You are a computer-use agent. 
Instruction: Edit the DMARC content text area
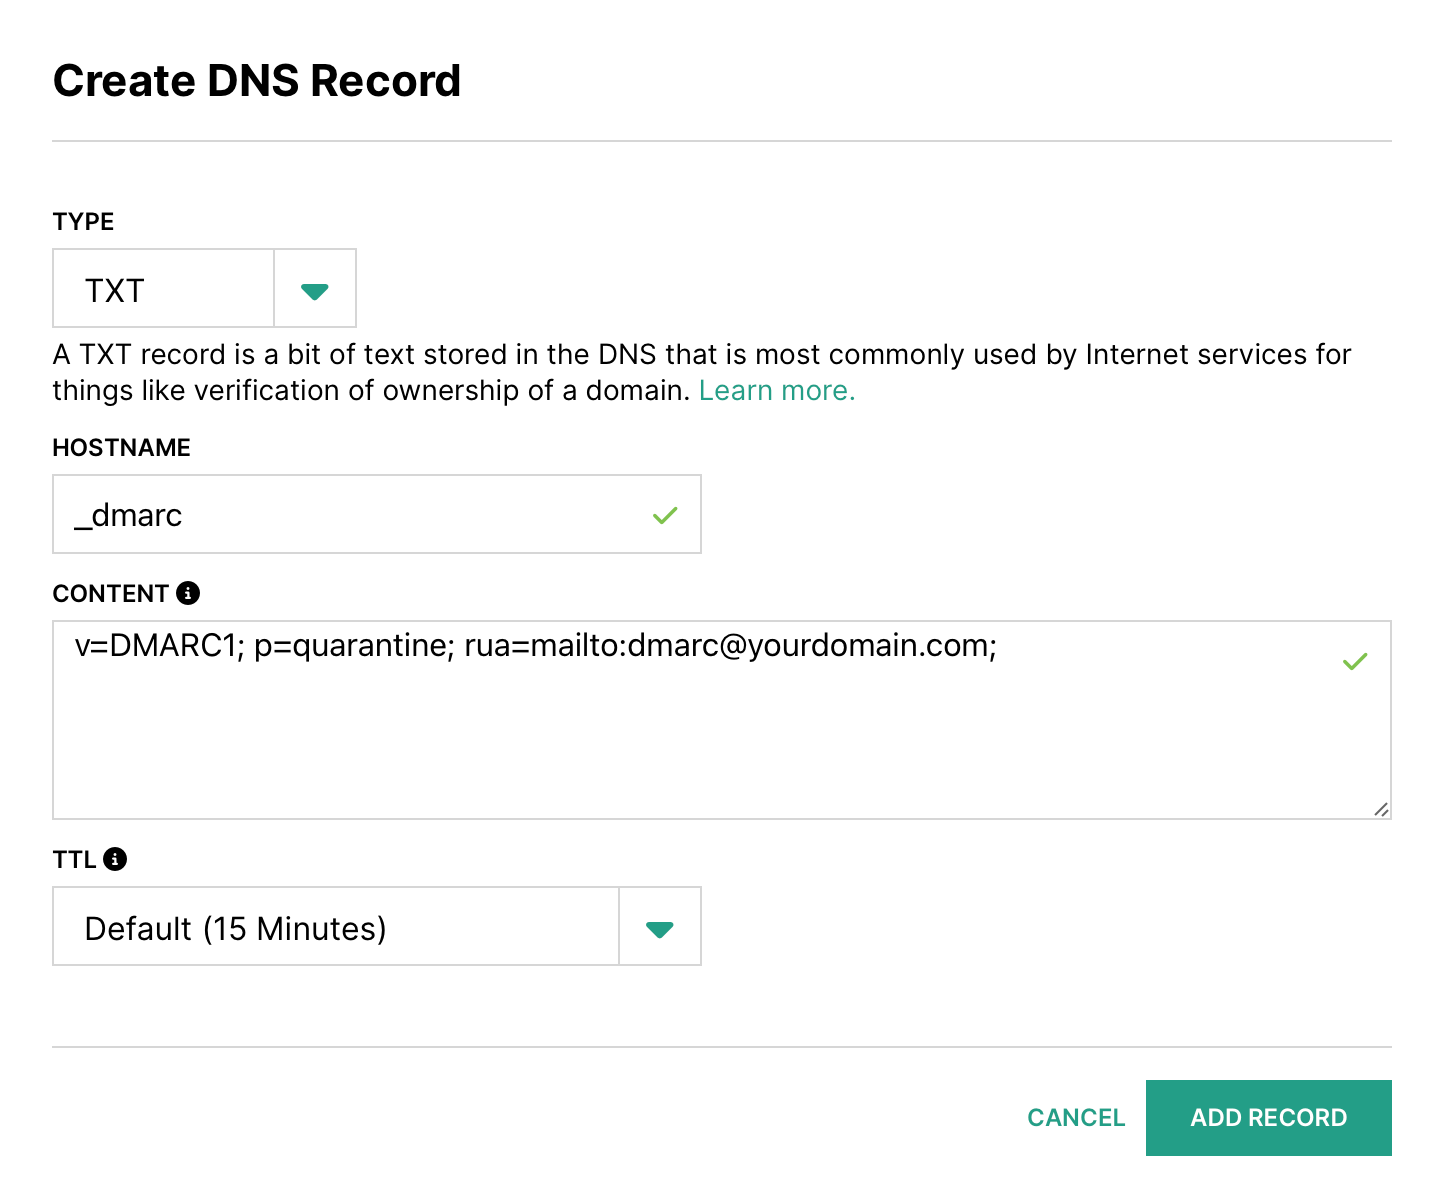point(722,720)
